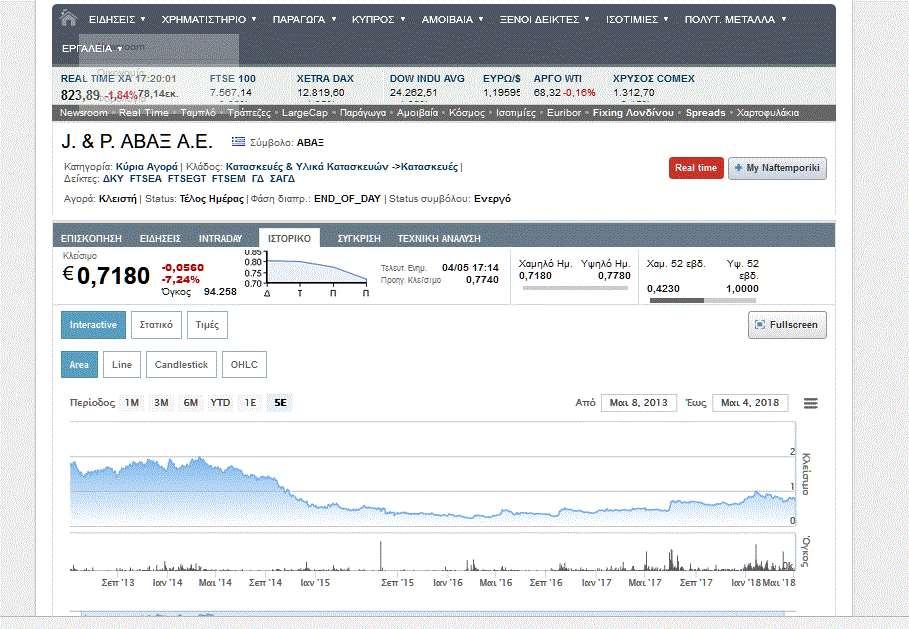Viewport: 909px width, 629px height.
Task: Set chart period to 1M
Action: [x=132, y=403]
